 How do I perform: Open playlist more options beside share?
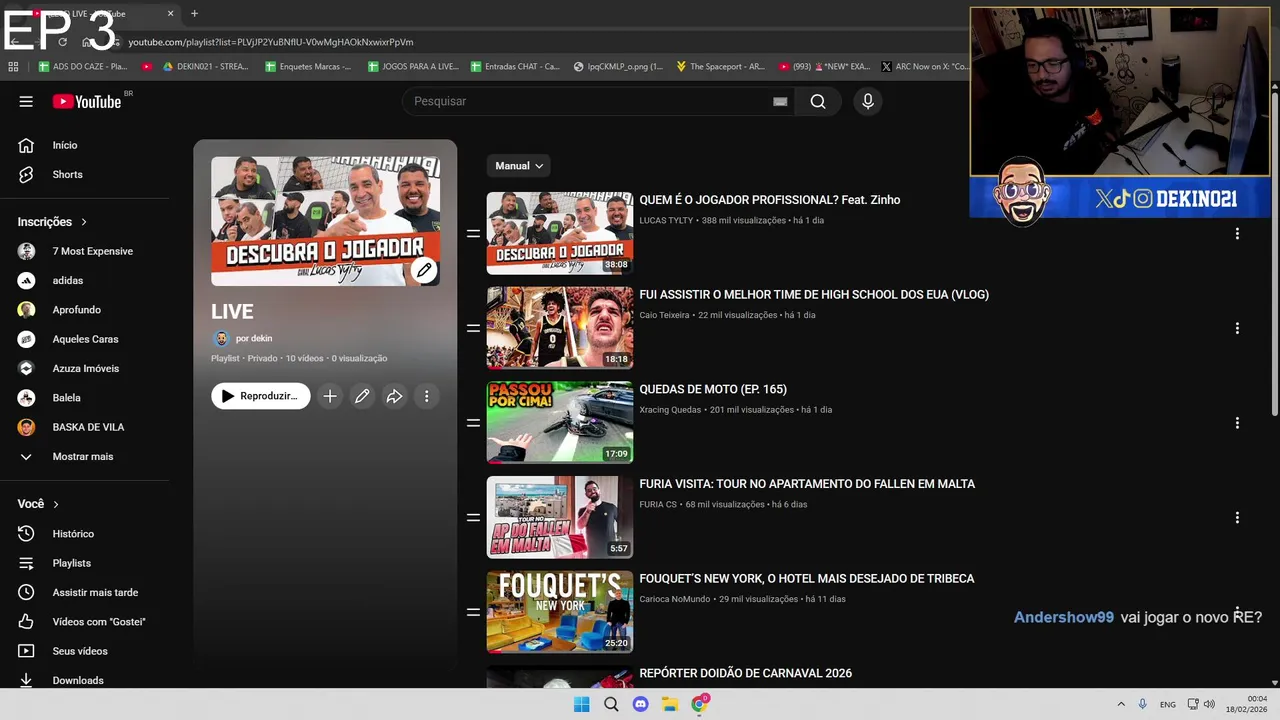426,396
